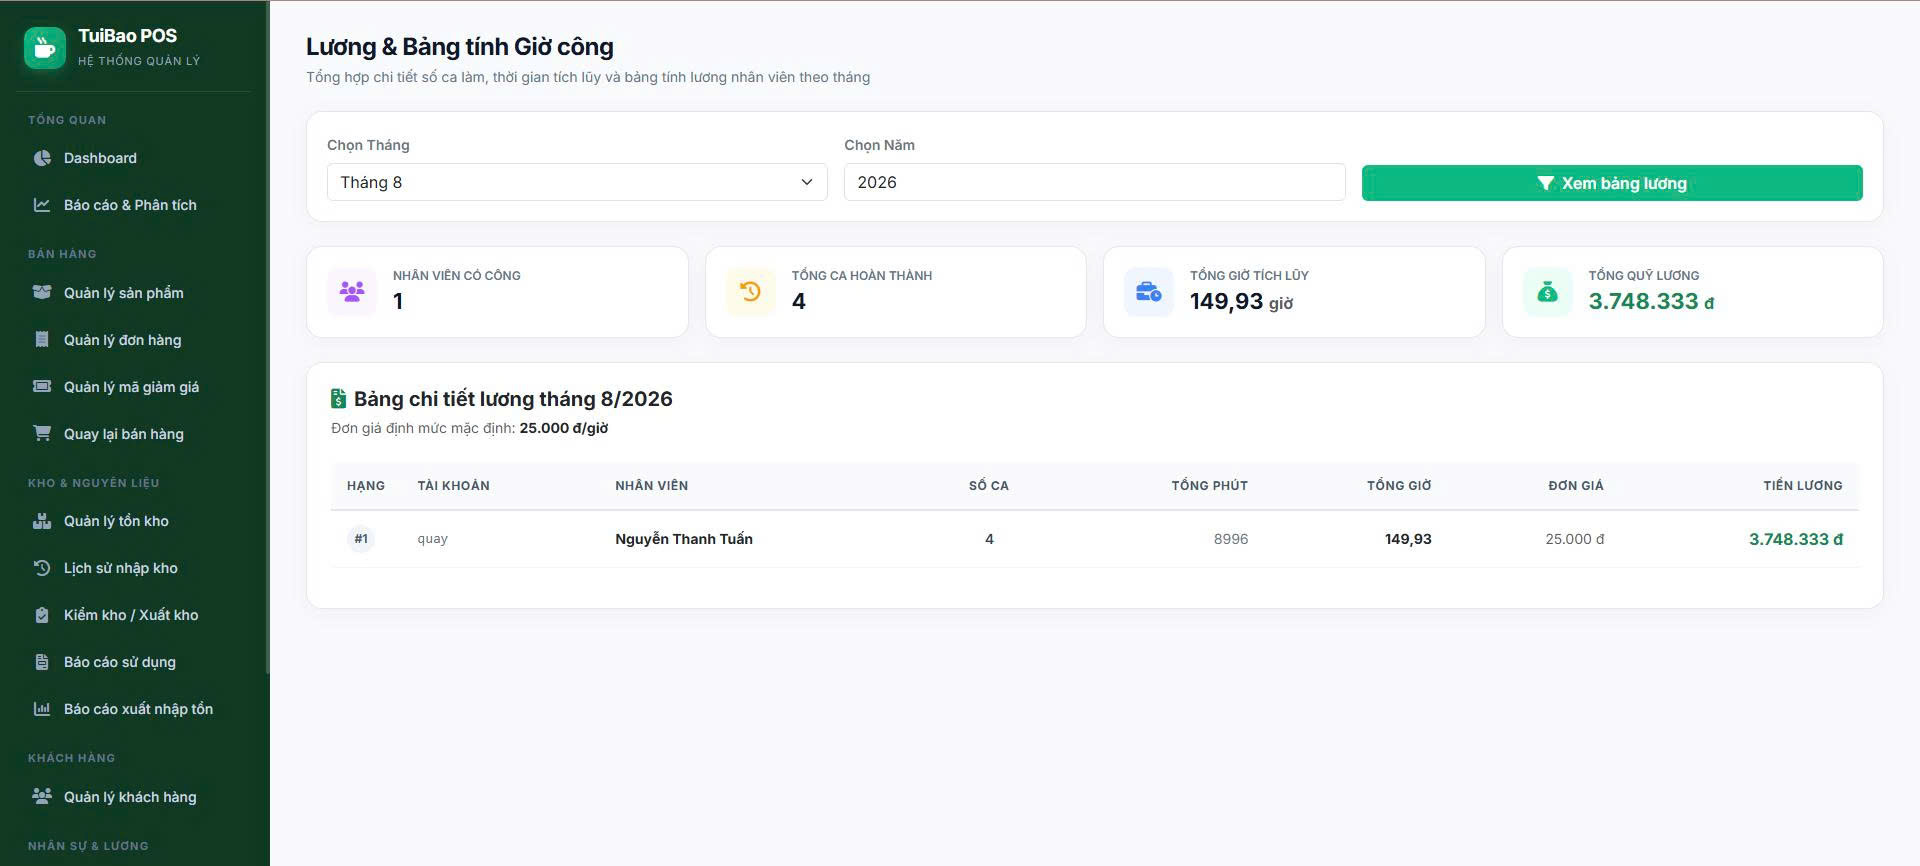Viewport: 1920px width, 866px height.
Task: Open Kiểm kho / Xuất kho page
Action: point(134,615)
